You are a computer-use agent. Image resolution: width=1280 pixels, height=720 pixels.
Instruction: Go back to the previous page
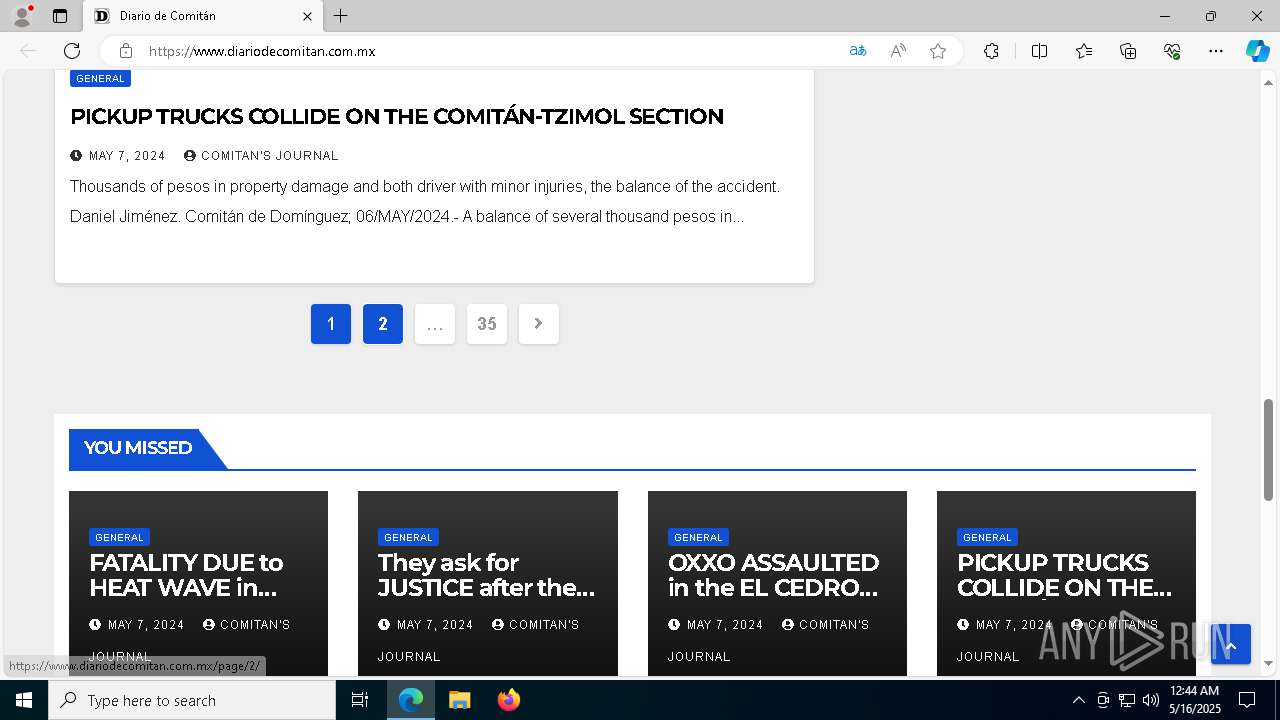pyautogui.click(x=28, y=51)
